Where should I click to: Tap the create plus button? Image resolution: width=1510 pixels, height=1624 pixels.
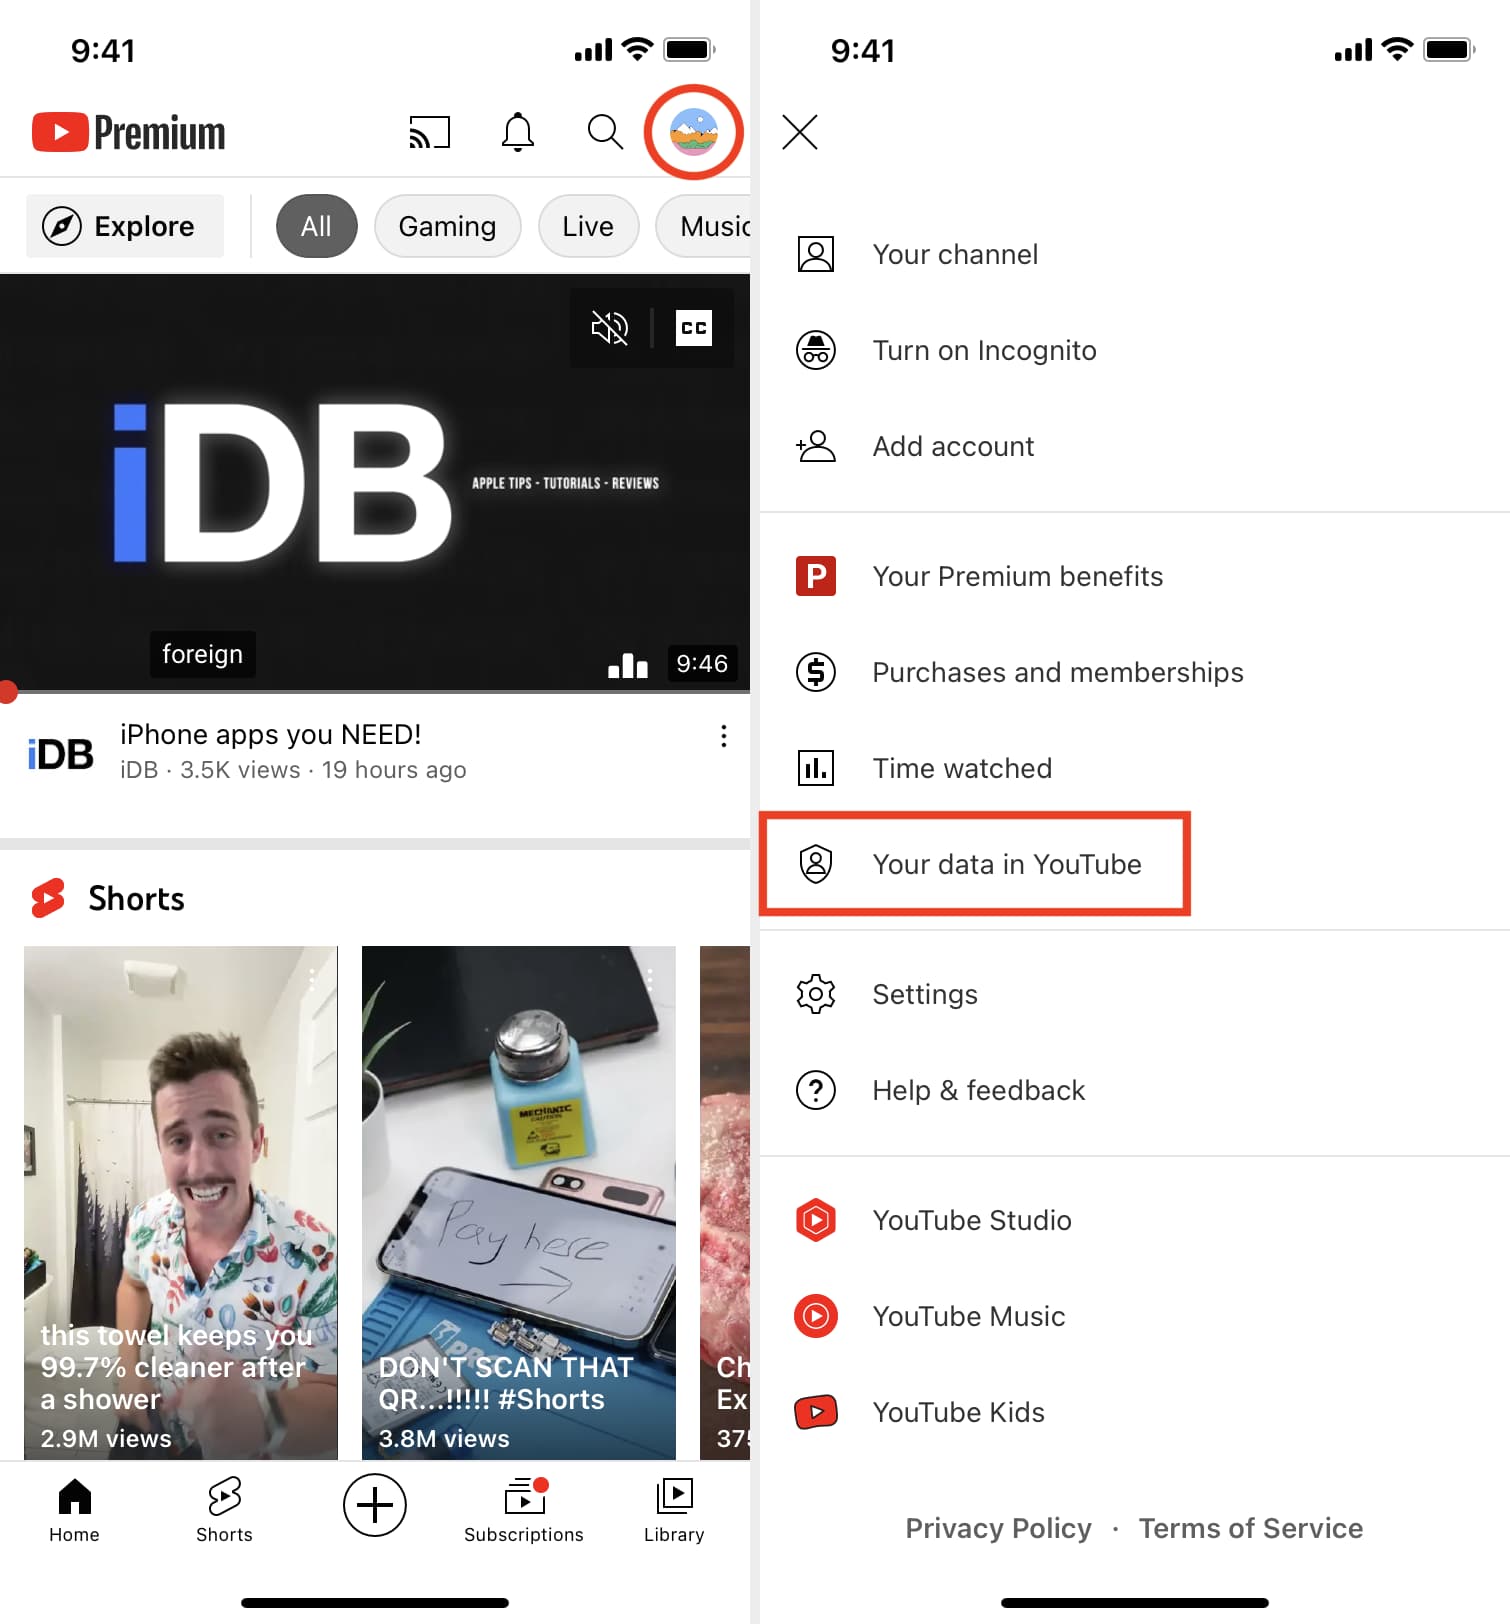click(375, 1505)
